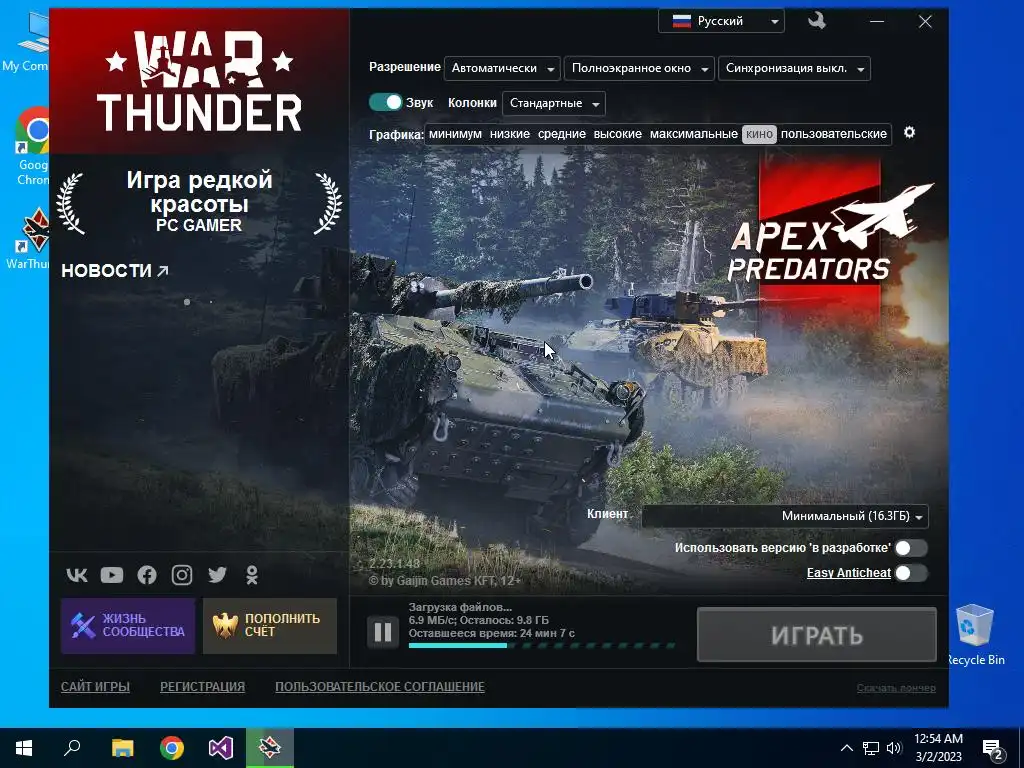Select пользовательские graphics preset
Screen dimensions: 1024x768
[x=834, y=134]
